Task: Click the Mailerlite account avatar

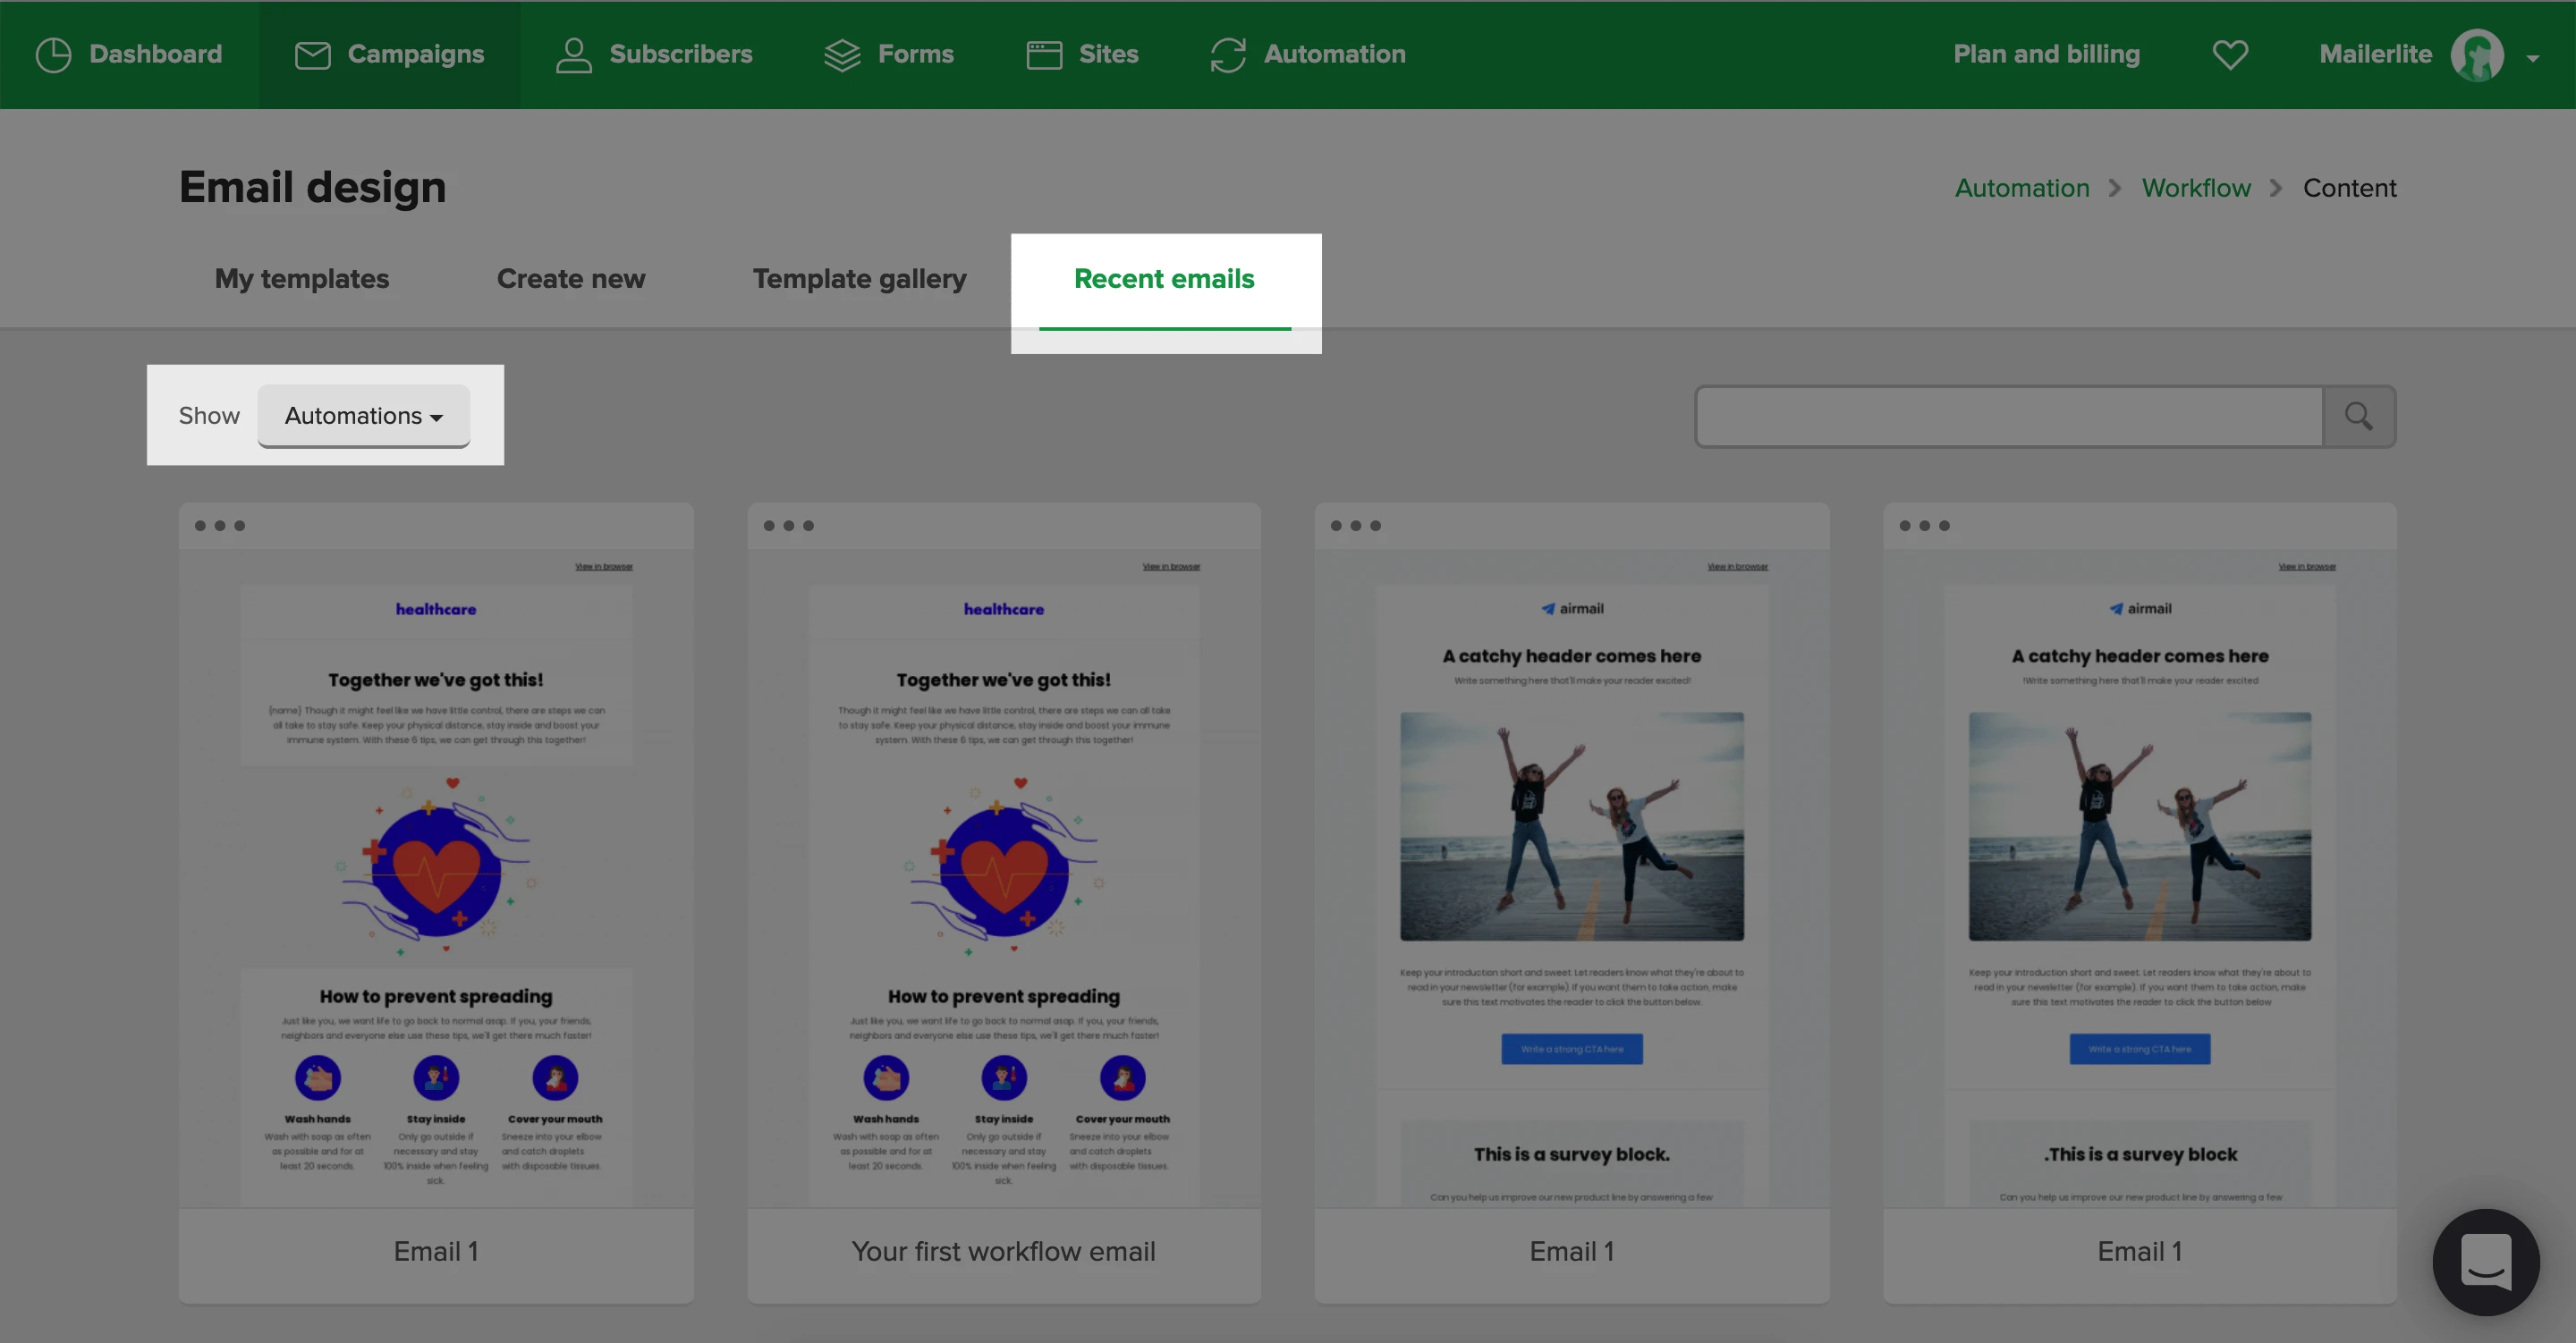Action: point(2476,55)
